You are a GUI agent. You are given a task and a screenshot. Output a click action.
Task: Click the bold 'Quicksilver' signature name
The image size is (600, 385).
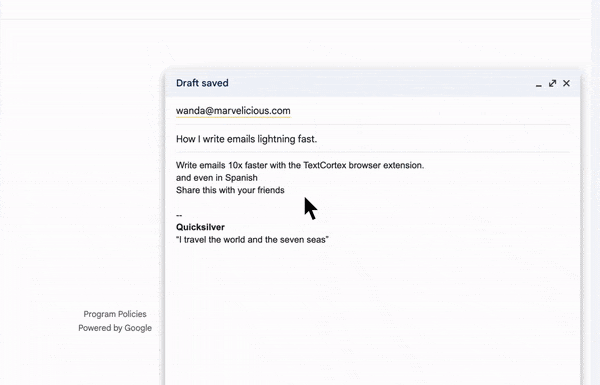pos(200,227)
